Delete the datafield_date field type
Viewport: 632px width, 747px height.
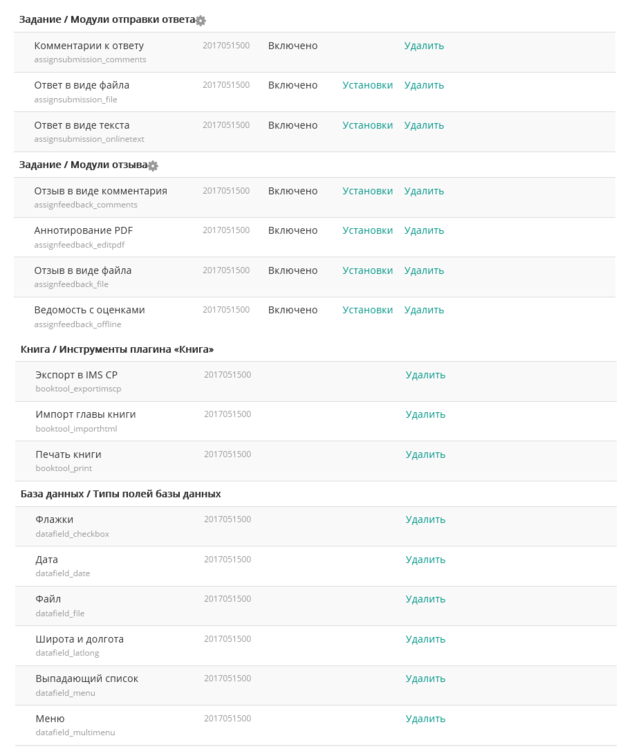pyautogui.click(x=425, y=560)
